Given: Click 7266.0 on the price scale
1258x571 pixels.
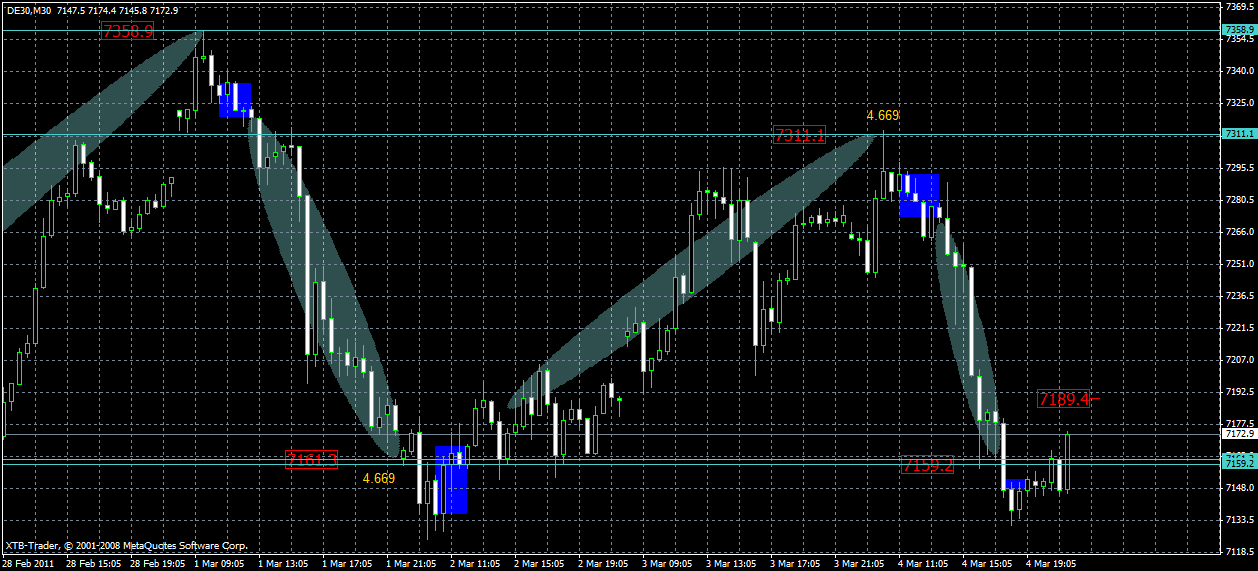Looking at the screenshot, I should point(1238,231).
